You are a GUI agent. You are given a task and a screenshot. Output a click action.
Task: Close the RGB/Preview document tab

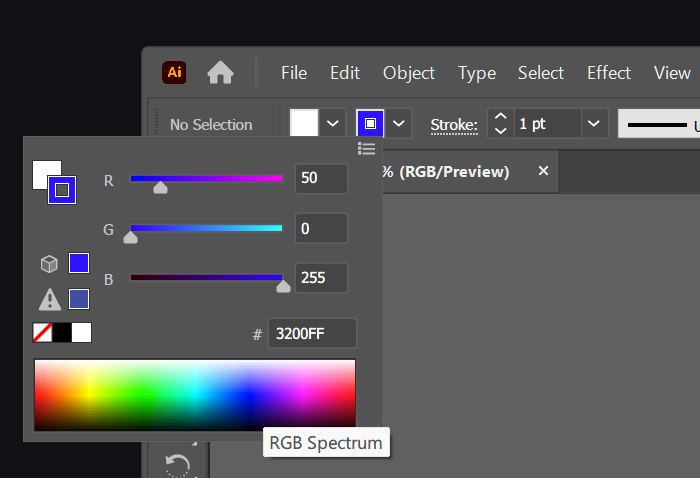point(543,171)
